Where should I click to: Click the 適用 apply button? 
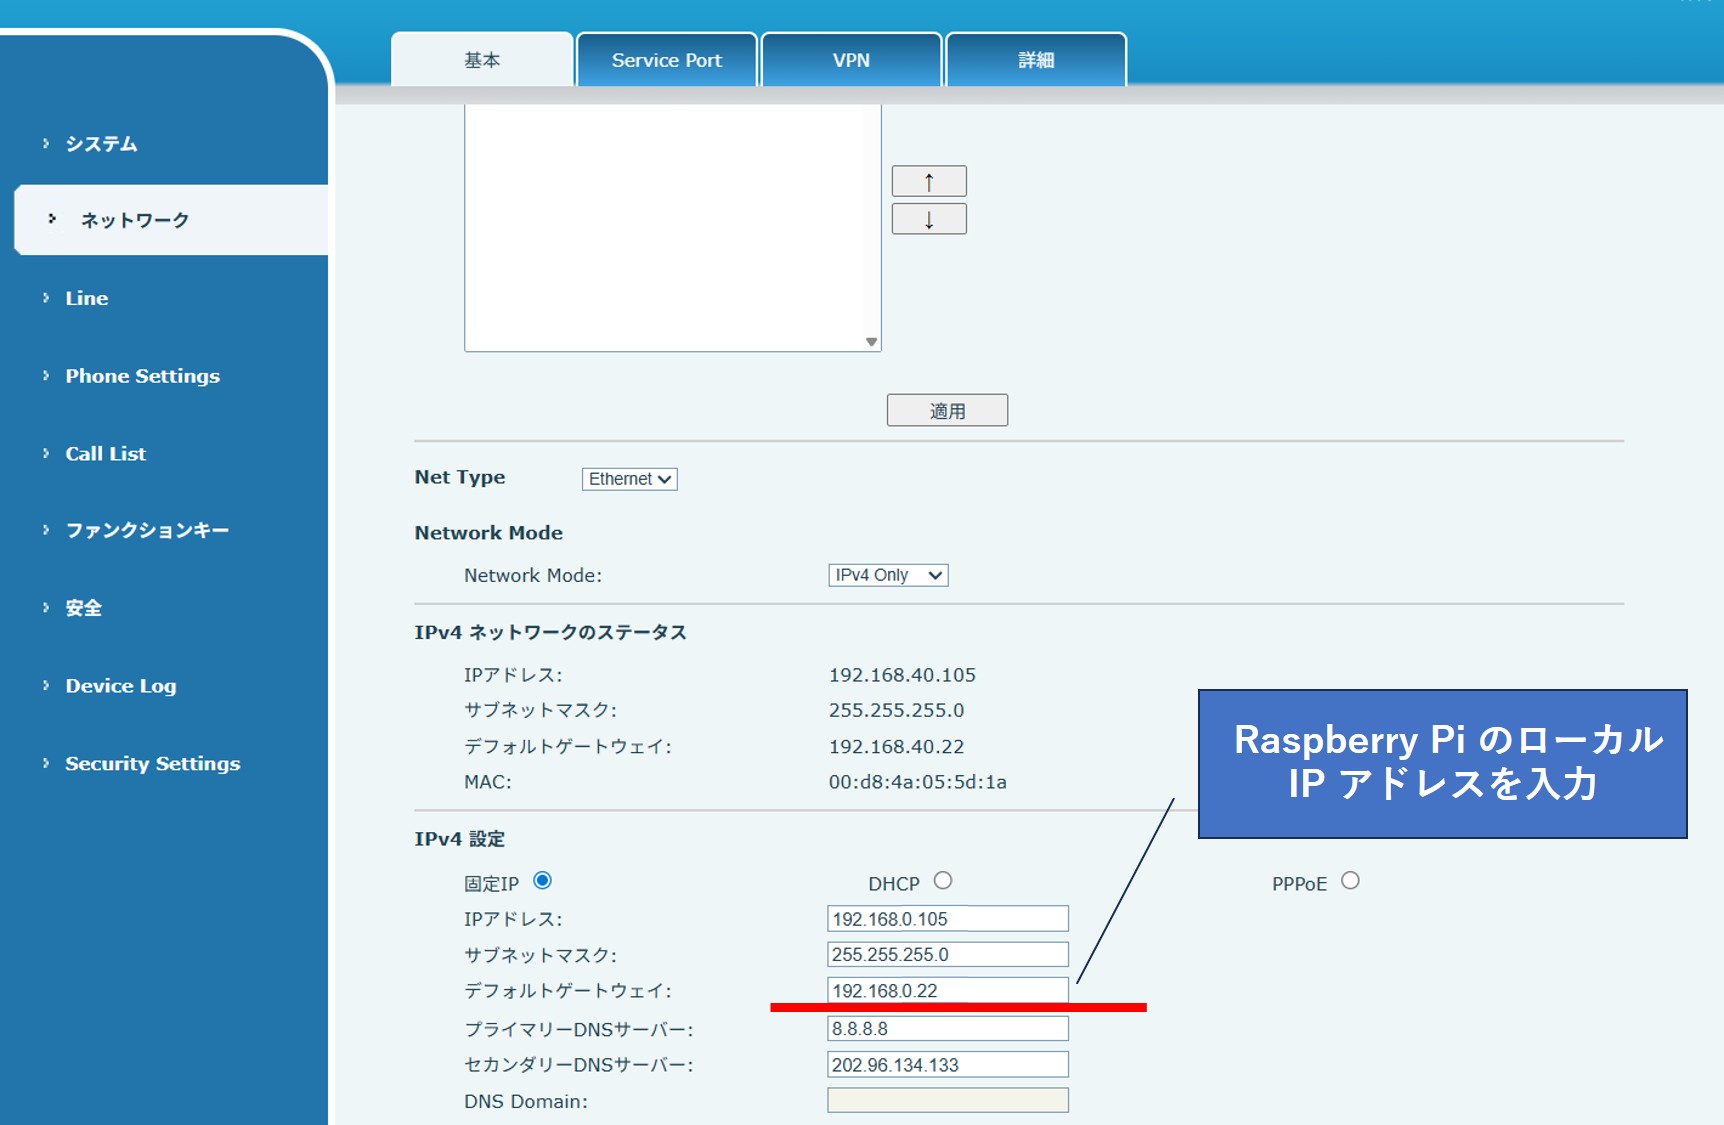pyautogui.click(x=947, y=410)
